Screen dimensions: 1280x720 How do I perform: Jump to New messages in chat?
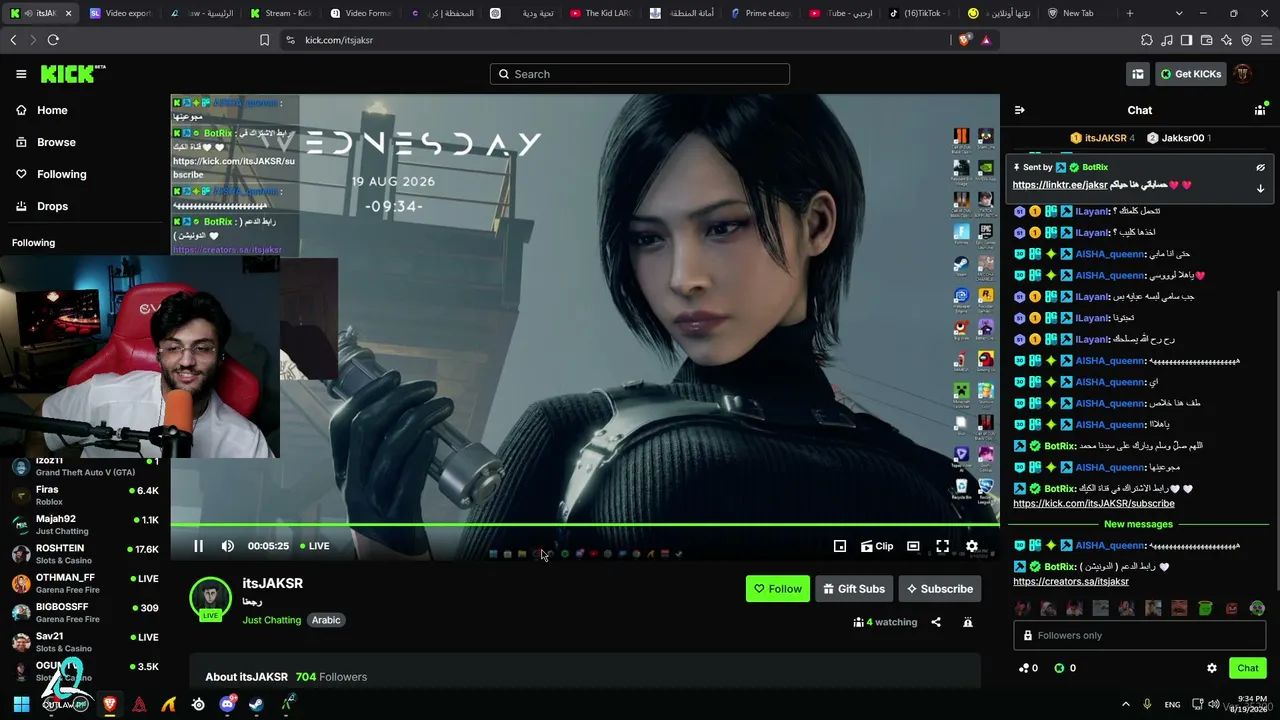[x=1138, y=524]
